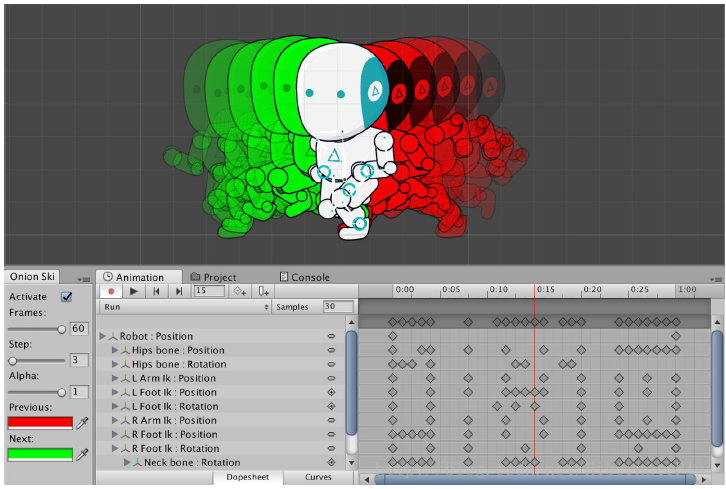Switch to the Console tab
726x489 pixels.
tap(304, 277)
